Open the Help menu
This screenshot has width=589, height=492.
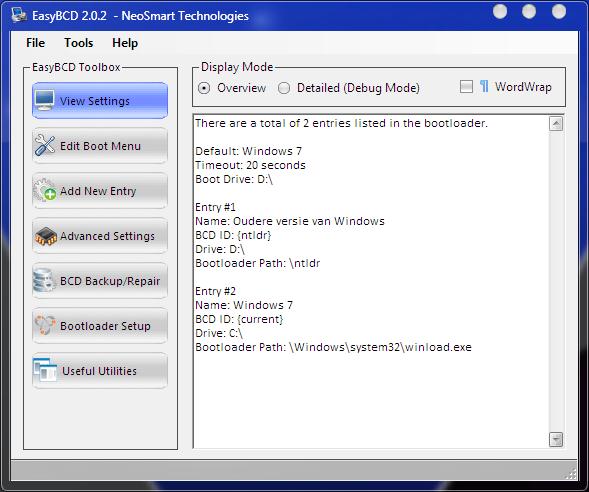(125, 43)
